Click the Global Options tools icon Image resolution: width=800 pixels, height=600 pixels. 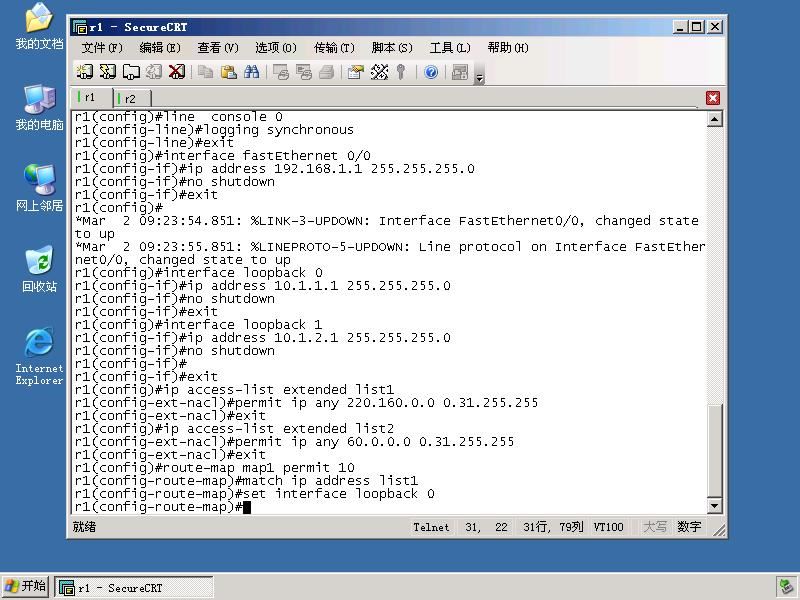379,72
